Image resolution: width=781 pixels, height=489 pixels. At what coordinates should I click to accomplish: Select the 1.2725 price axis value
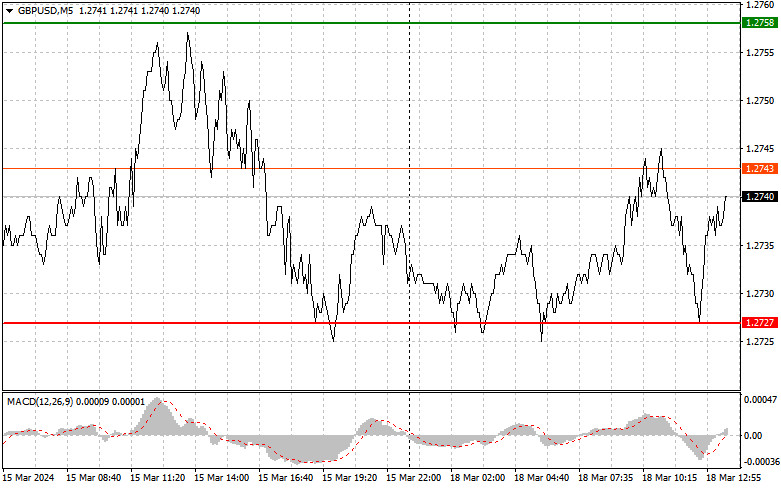[x=760, y=342]
